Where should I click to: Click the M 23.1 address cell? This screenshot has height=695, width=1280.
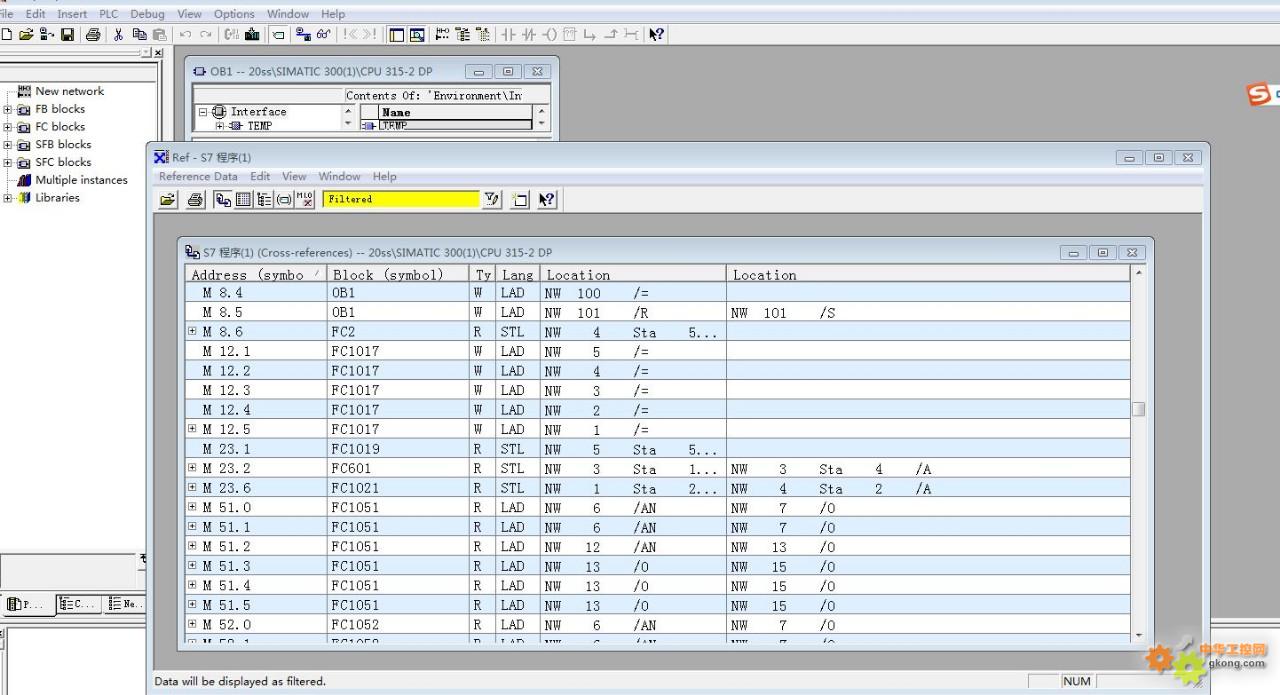[226, 449]
